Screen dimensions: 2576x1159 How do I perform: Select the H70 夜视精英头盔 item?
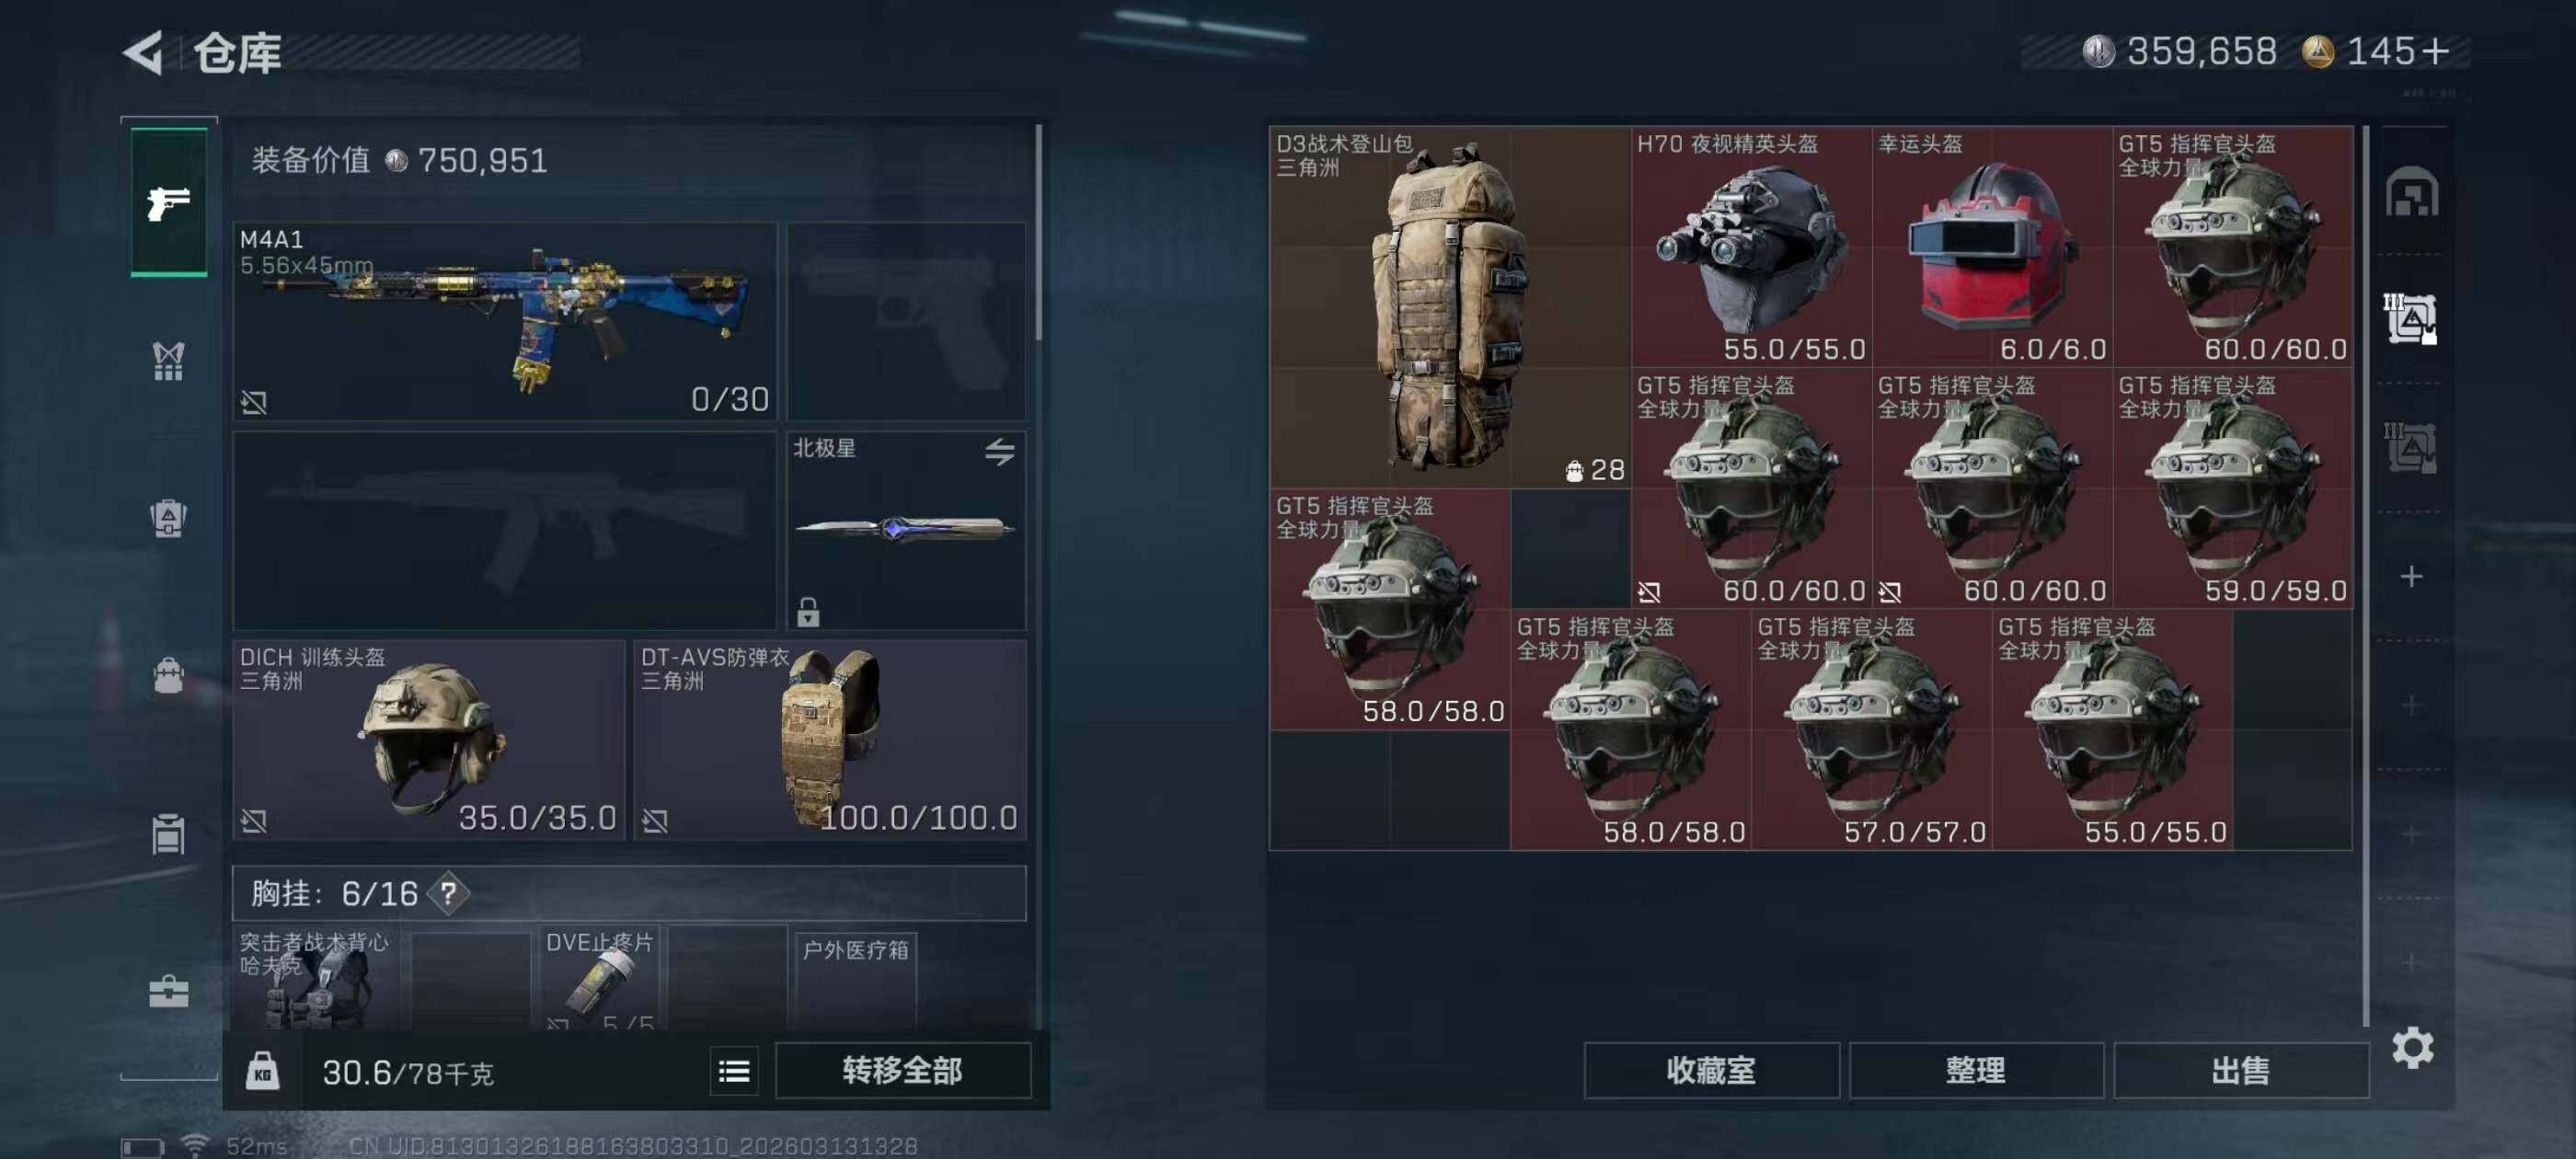1751,246
